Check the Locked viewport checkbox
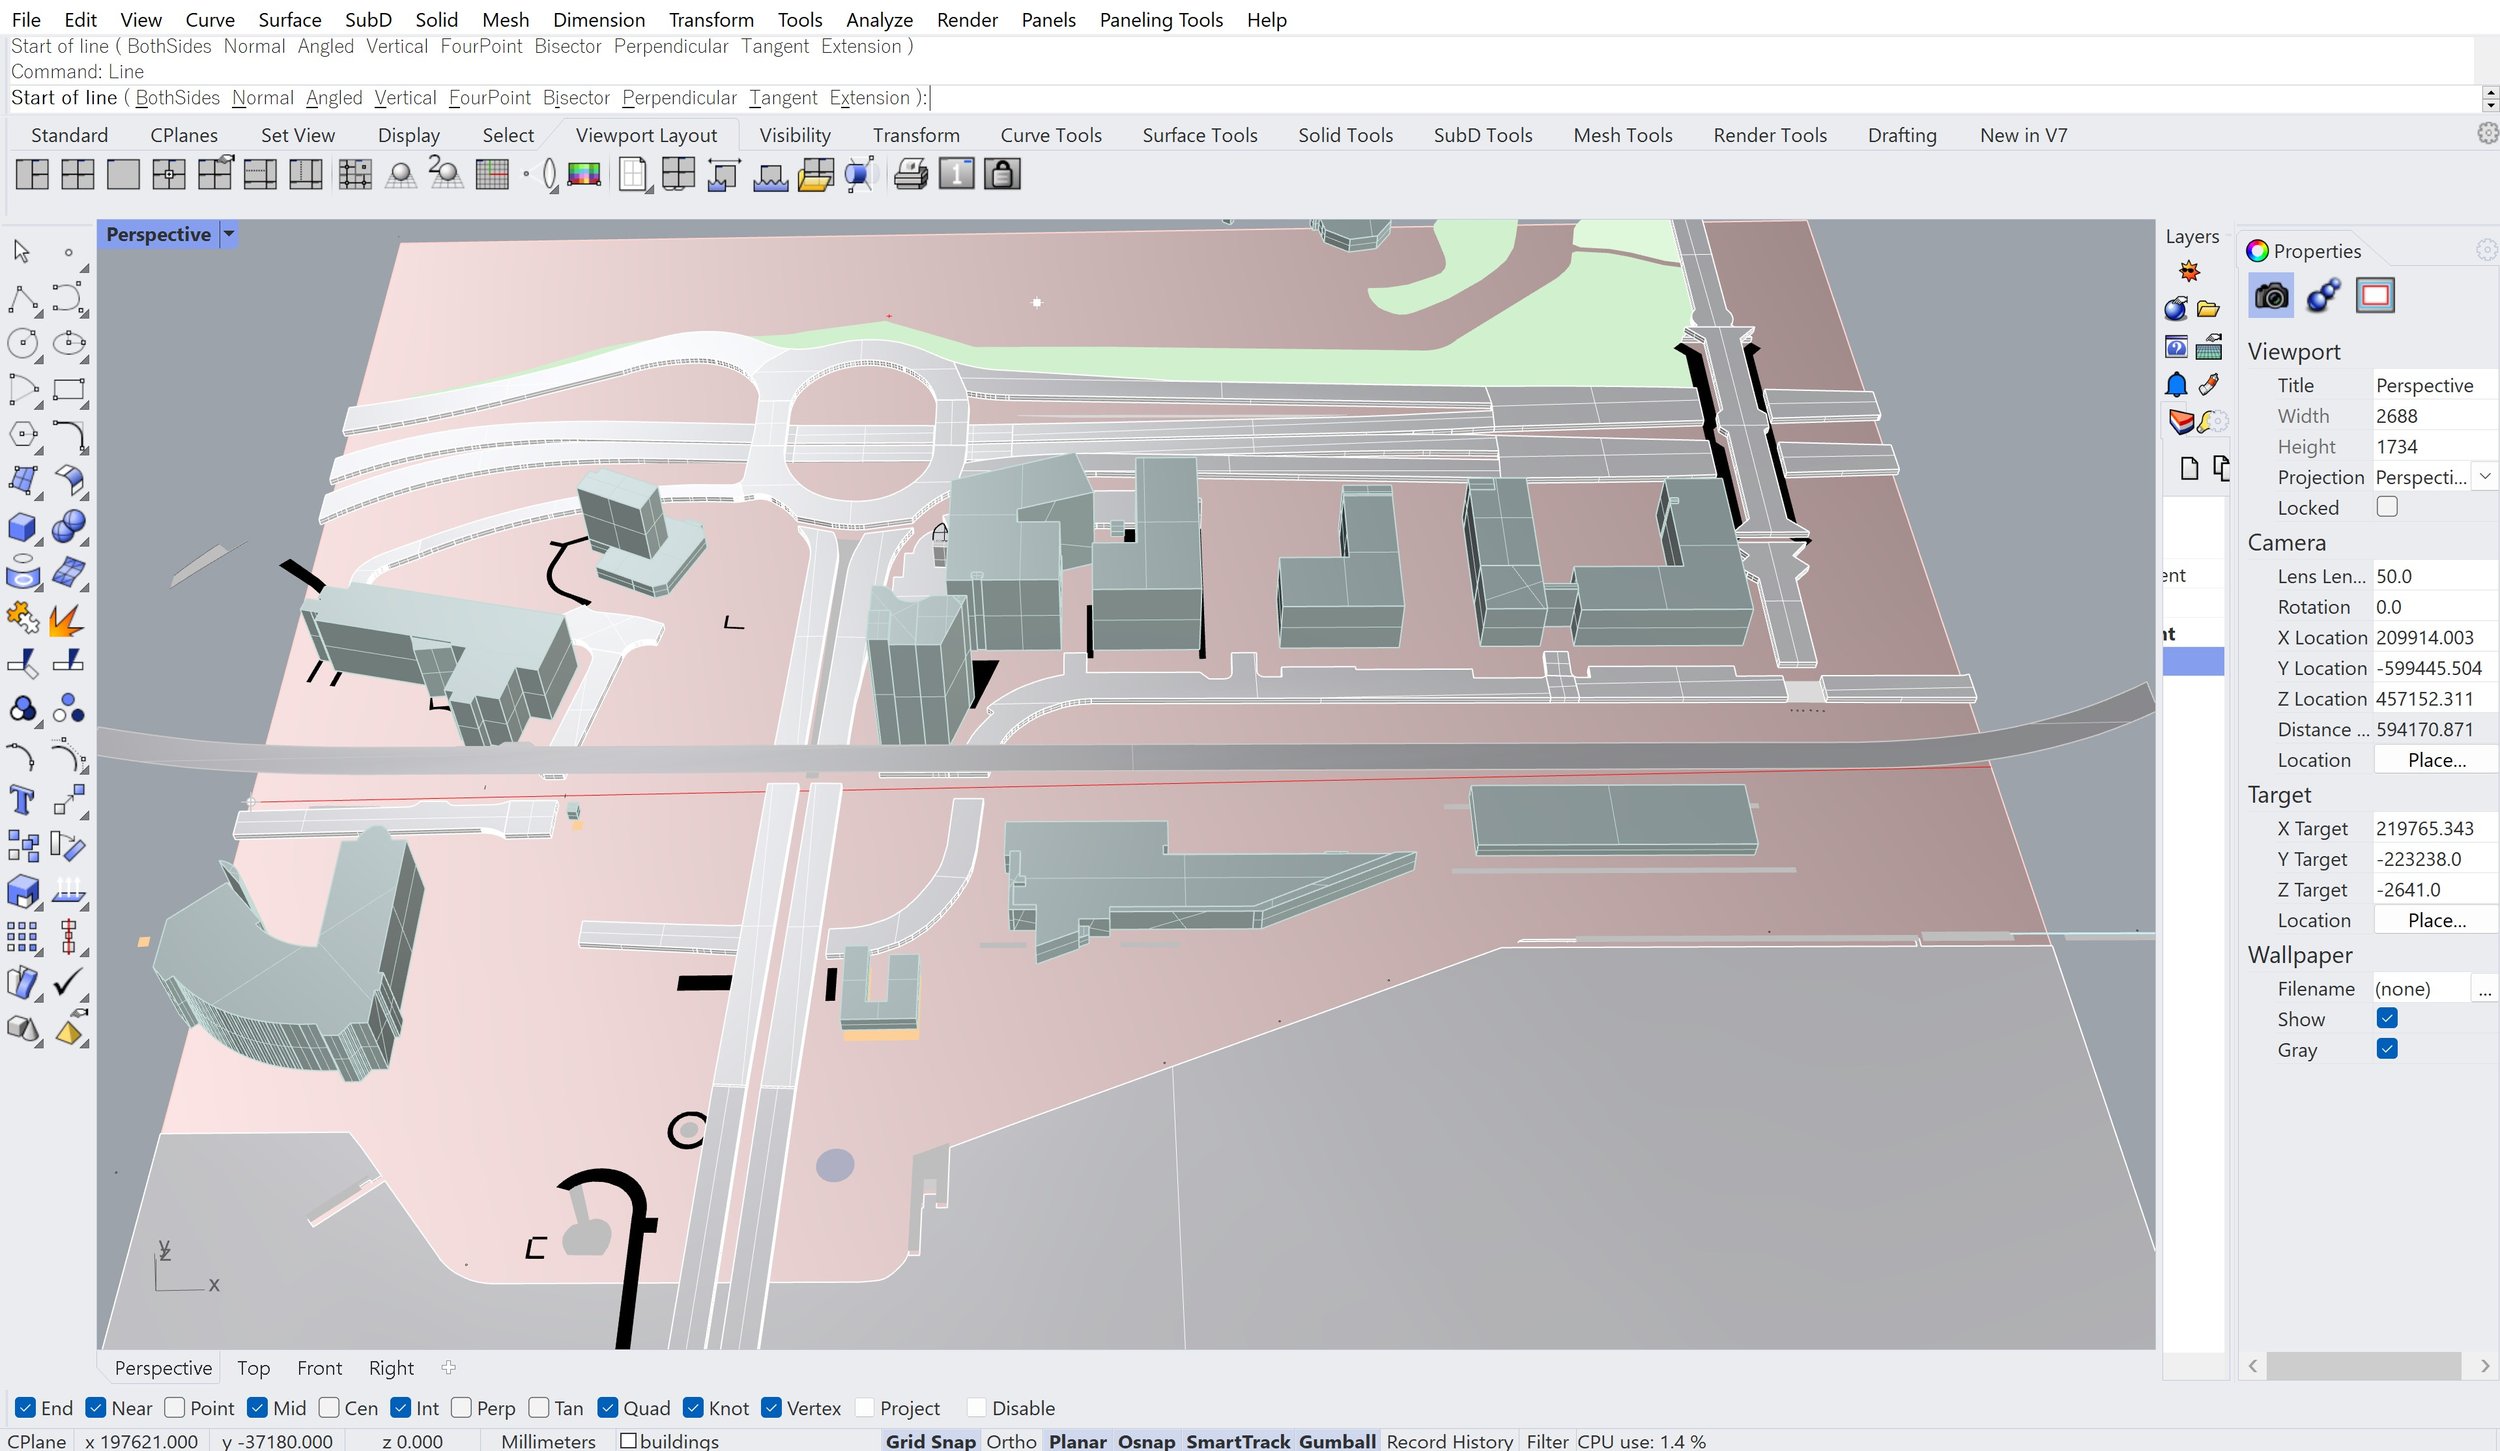This screenshot has height=1451, width=2500. 2388,507
